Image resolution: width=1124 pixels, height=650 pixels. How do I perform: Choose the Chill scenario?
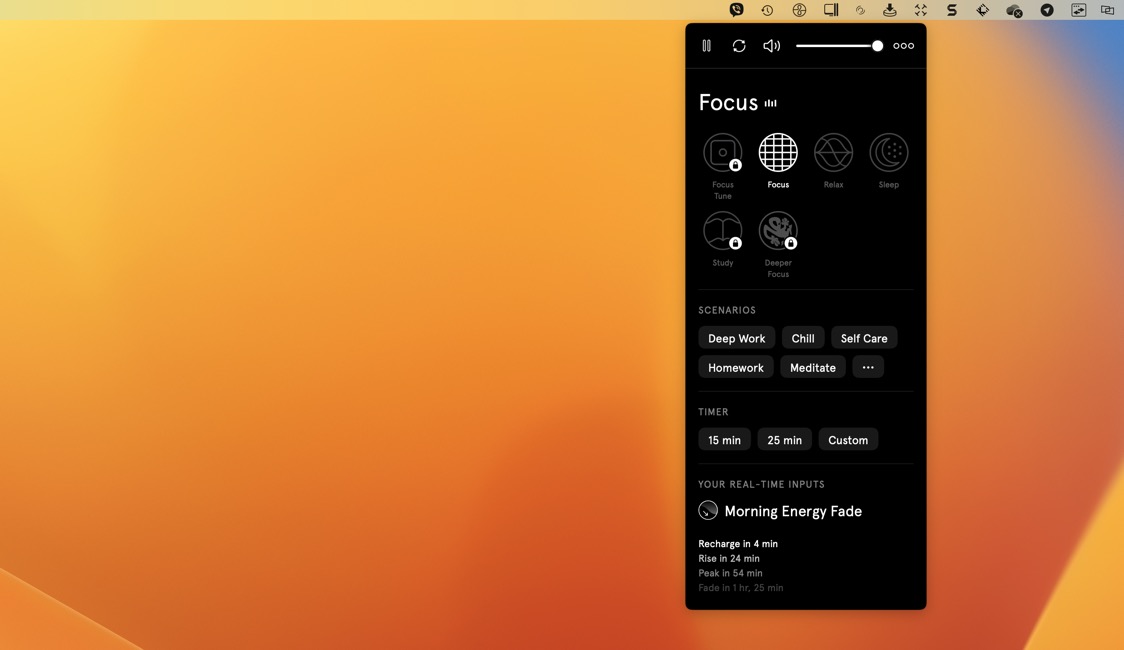(803, 338)
